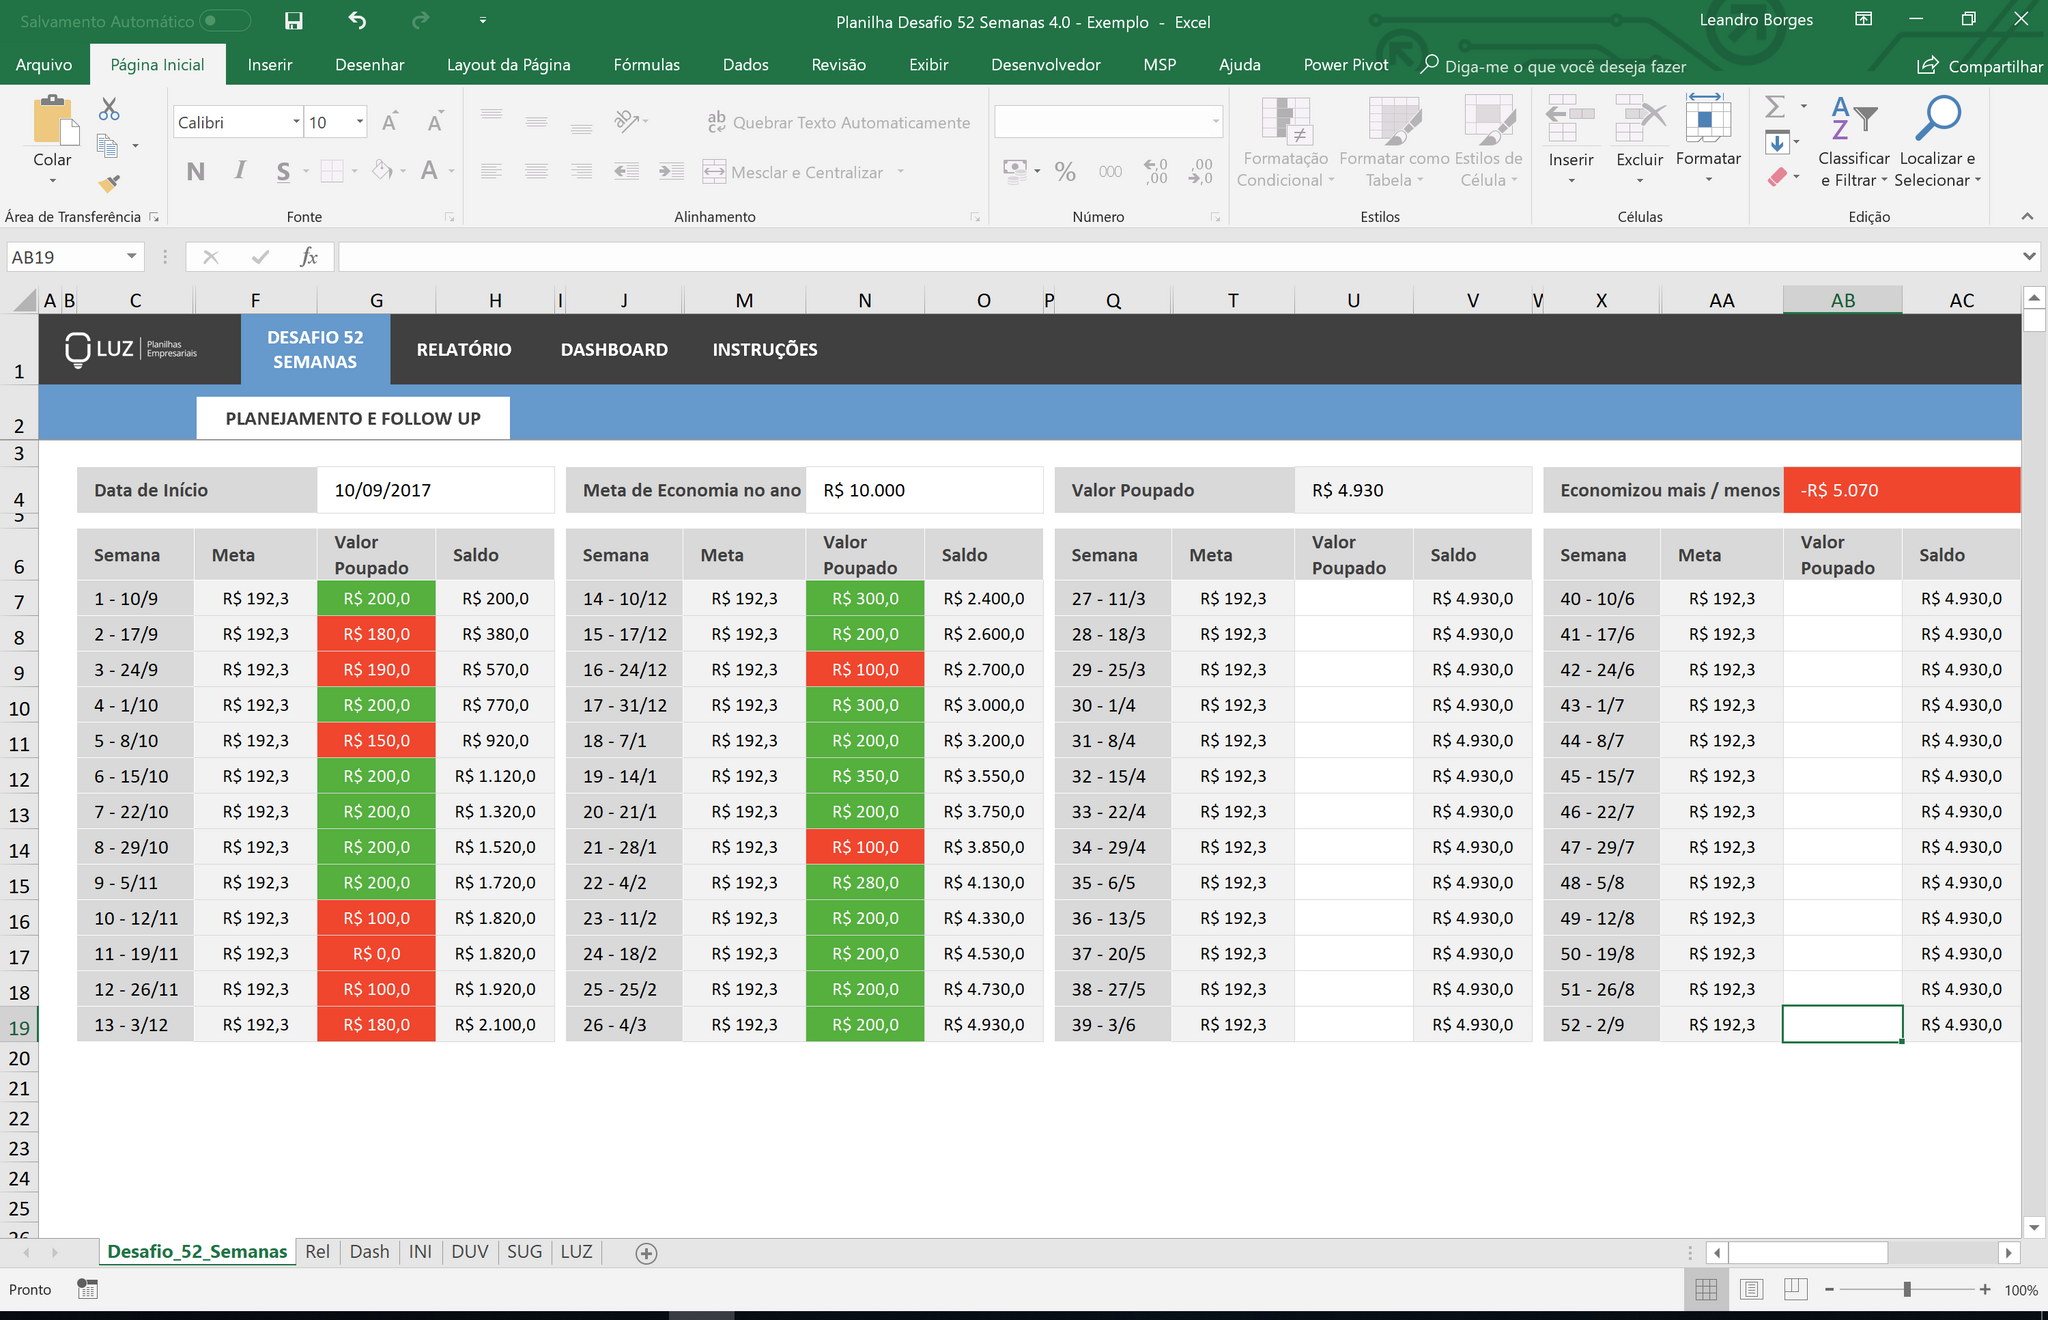Click the Compartilhar share button
This screenshot has width=2048, height=1320.
[x=1979, y=66]
